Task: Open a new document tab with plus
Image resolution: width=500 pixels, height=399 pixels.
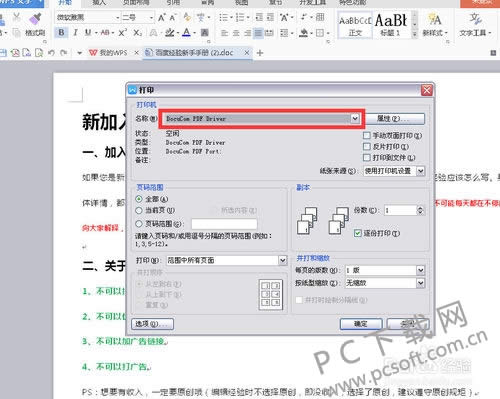Action: [260, 53]
